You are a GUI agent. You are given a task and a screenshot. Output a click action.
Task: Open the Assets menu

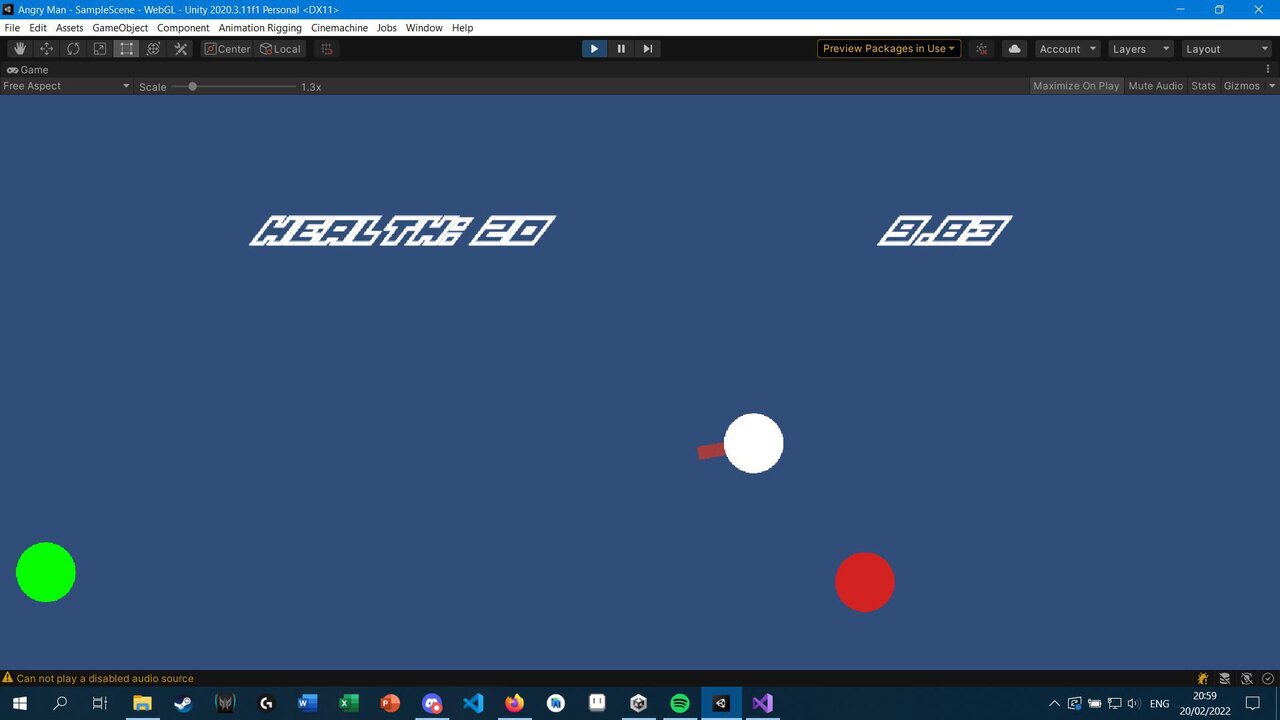coord(70,28)
